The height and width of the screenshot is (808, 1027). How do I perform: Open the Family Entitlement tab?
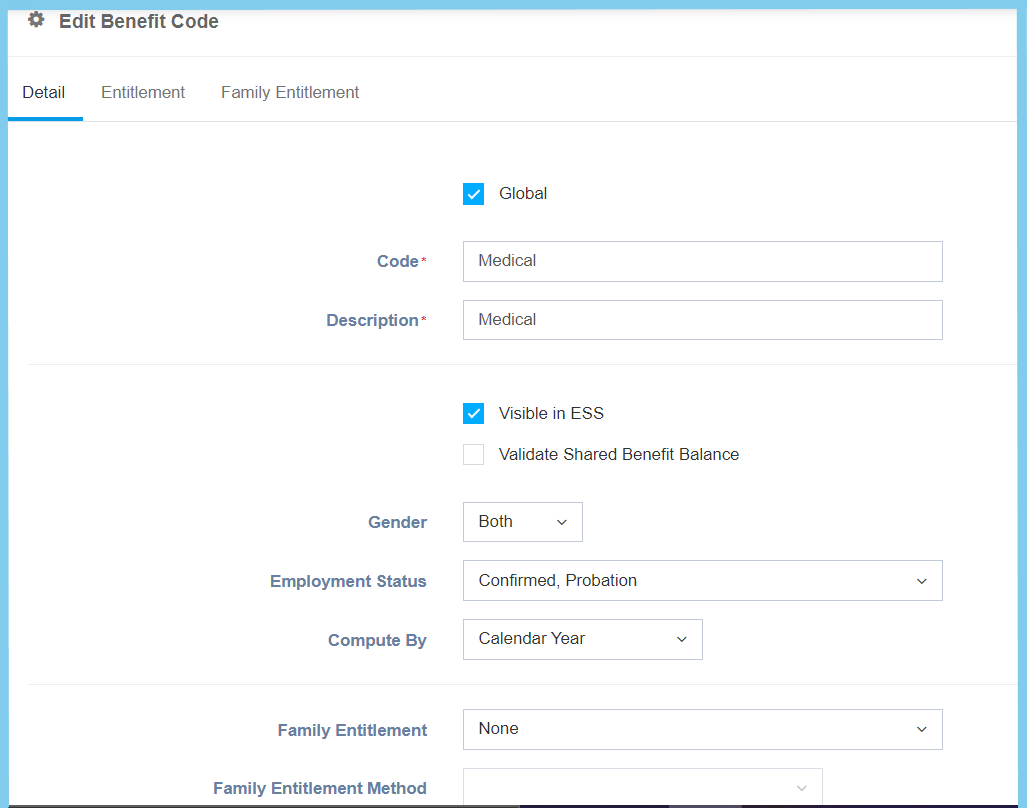290,92
